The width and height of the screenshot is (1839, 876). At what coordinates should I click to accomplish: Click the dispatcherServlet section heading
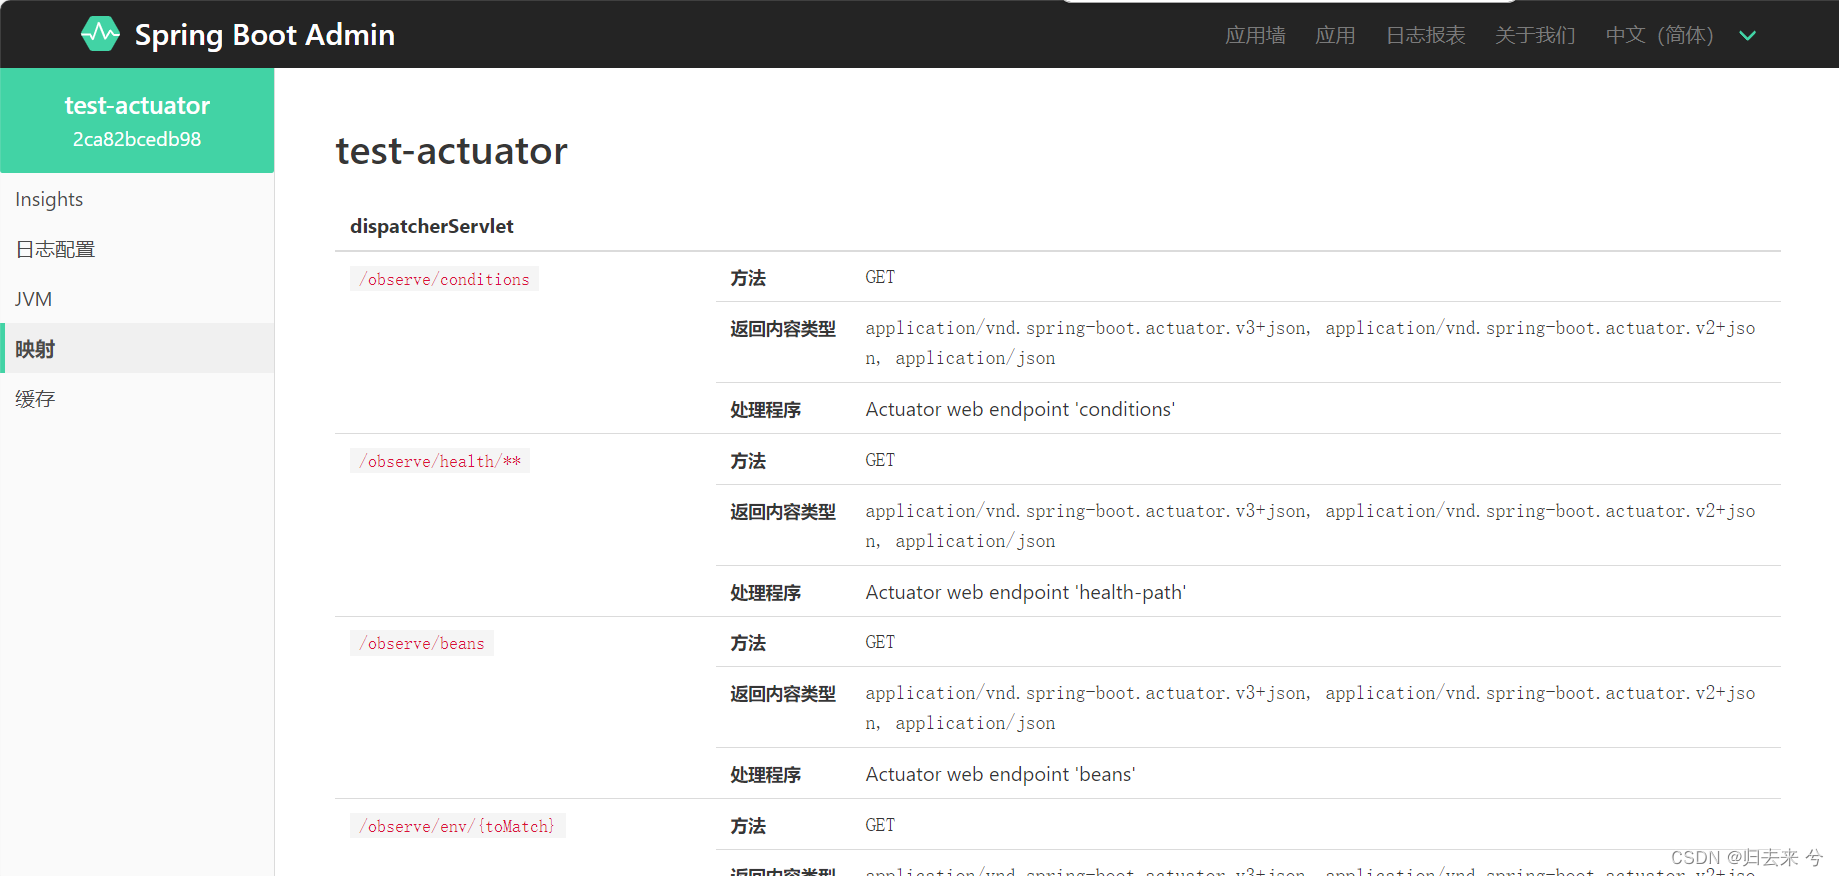pyautogui.click(x=432, y=226)
